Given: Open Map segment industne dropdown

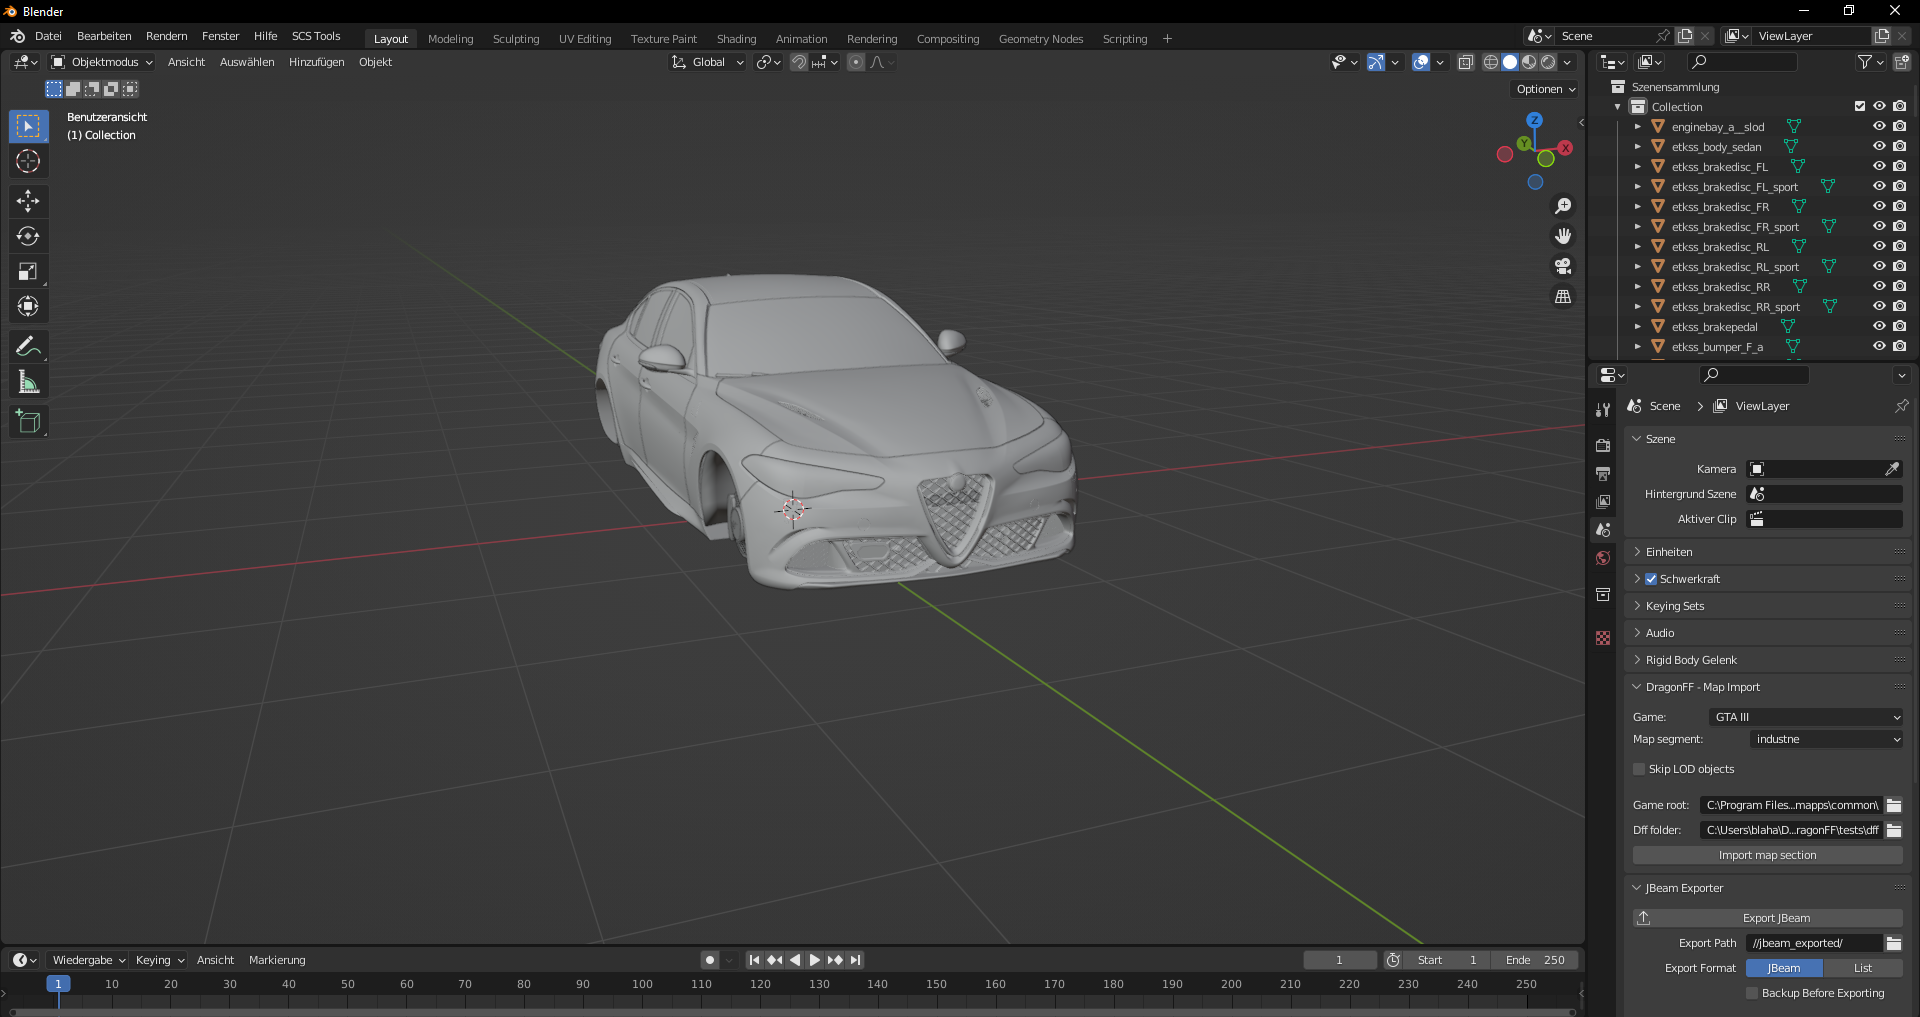Looking at the screenshot, I should 1826,739.
